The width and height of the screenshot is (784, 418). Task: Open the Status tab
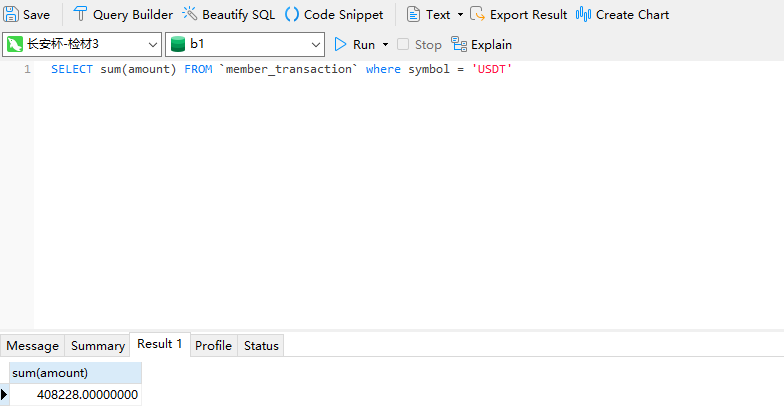(x=261, y=345)
